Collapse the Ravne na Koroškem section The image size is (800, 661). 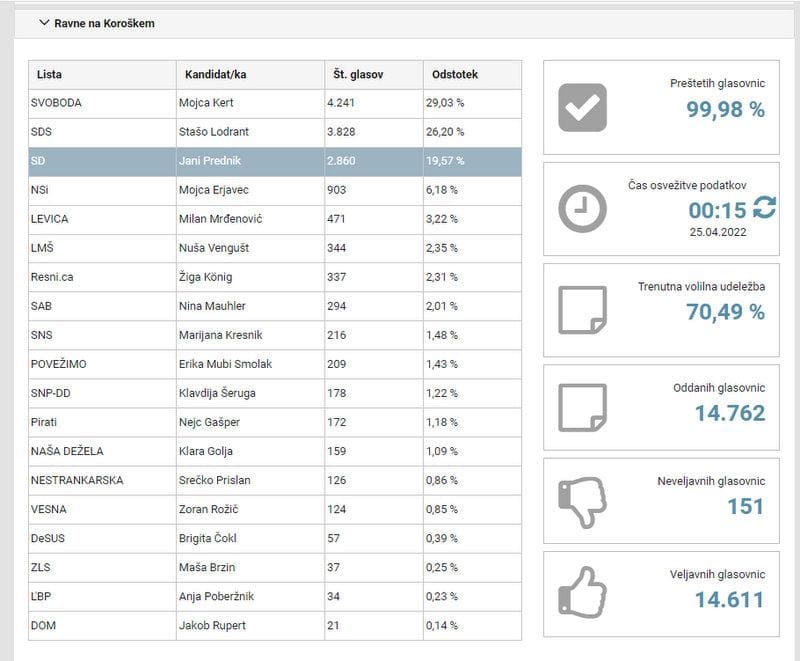point(44,23)
